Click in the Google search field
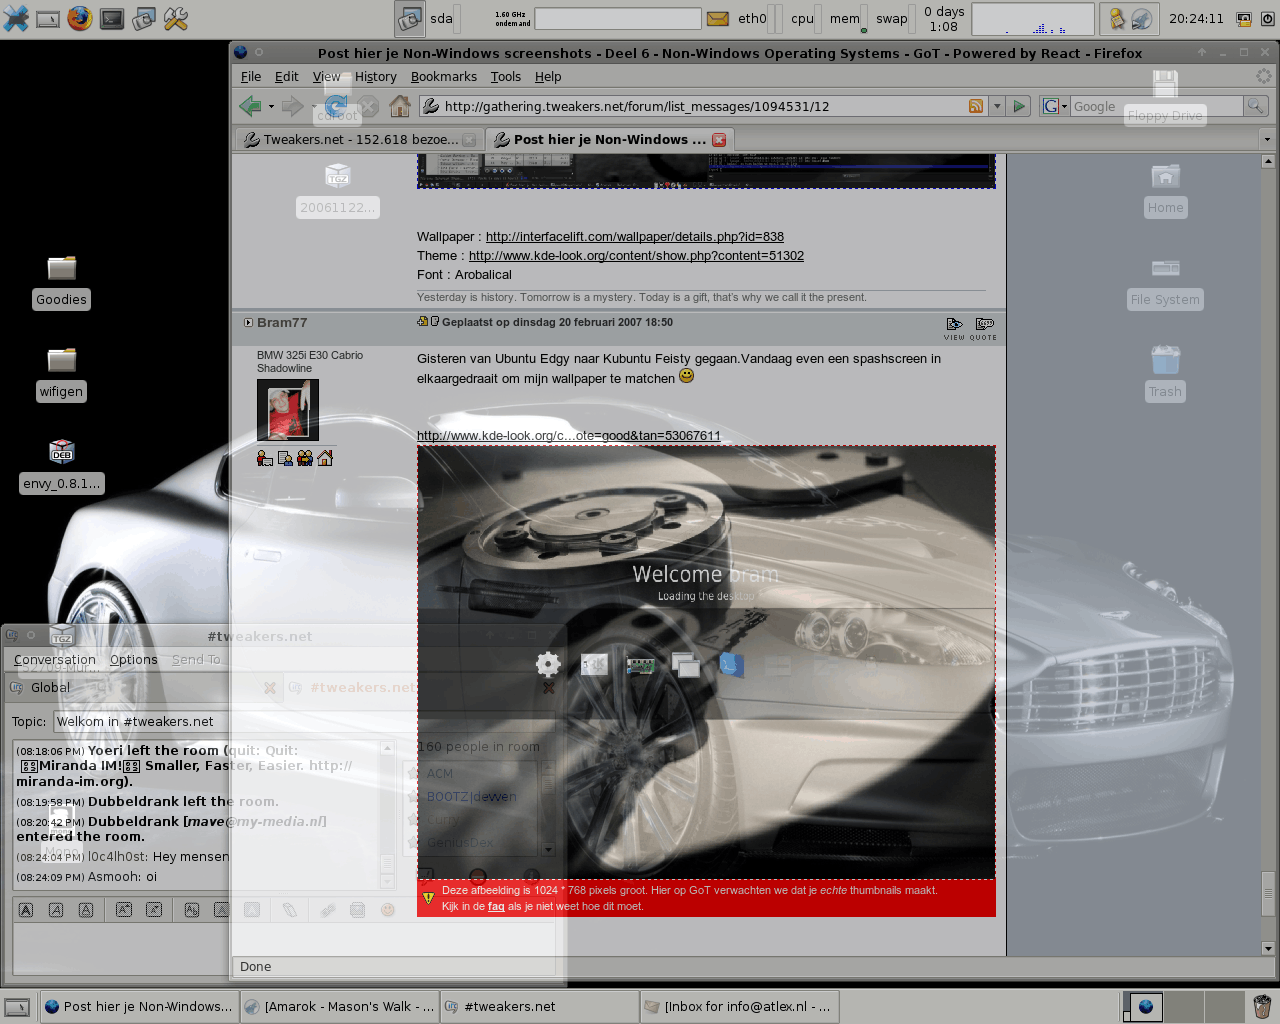The image size is (1280, 1024). (1155, 106)
